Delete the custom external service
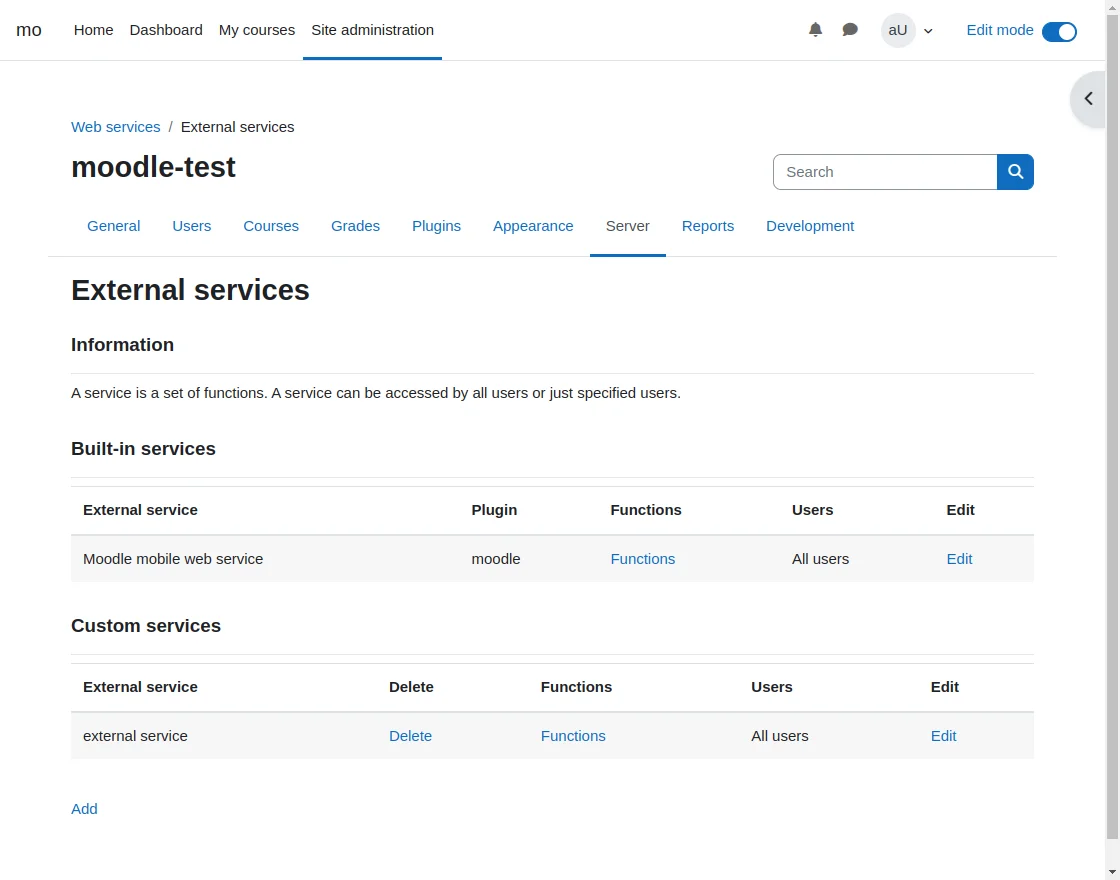The width and height of the screenshot is (1120, 880). tap(410, 736)
